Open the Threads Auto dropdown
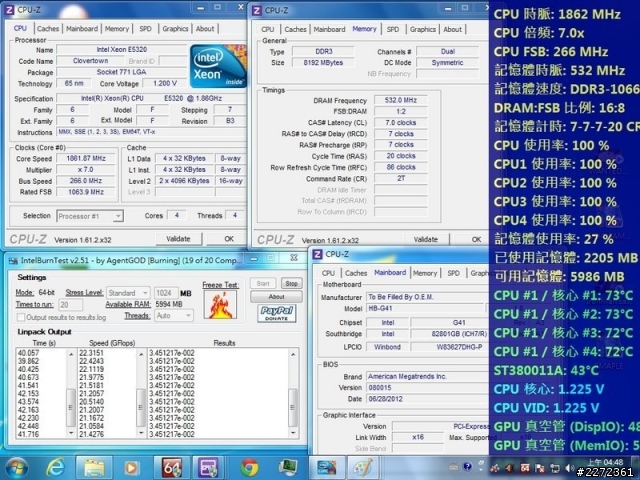The image size is (640, 480). coord(173,316)
